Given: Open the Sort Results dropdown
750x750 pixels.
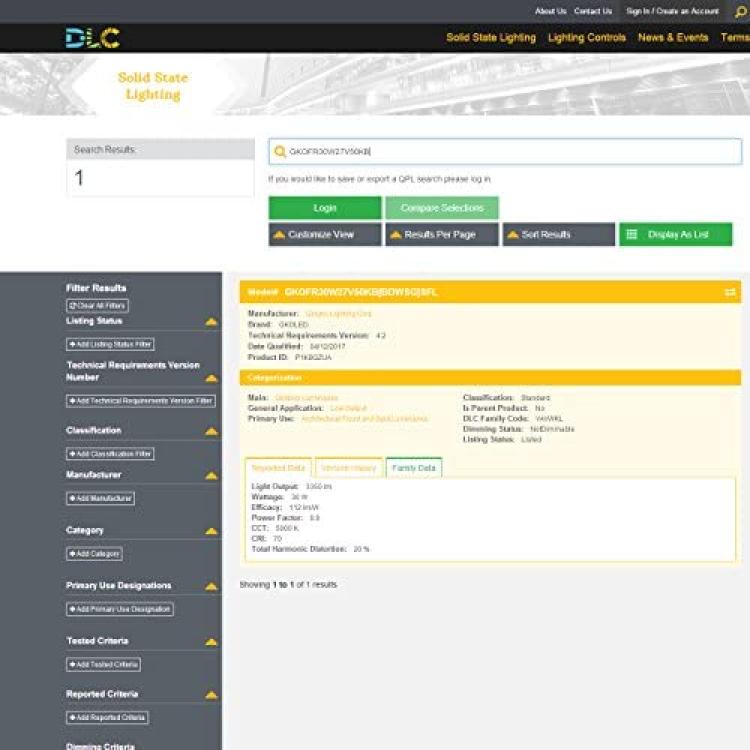Looking at the screenshot, I should [559, 234].
